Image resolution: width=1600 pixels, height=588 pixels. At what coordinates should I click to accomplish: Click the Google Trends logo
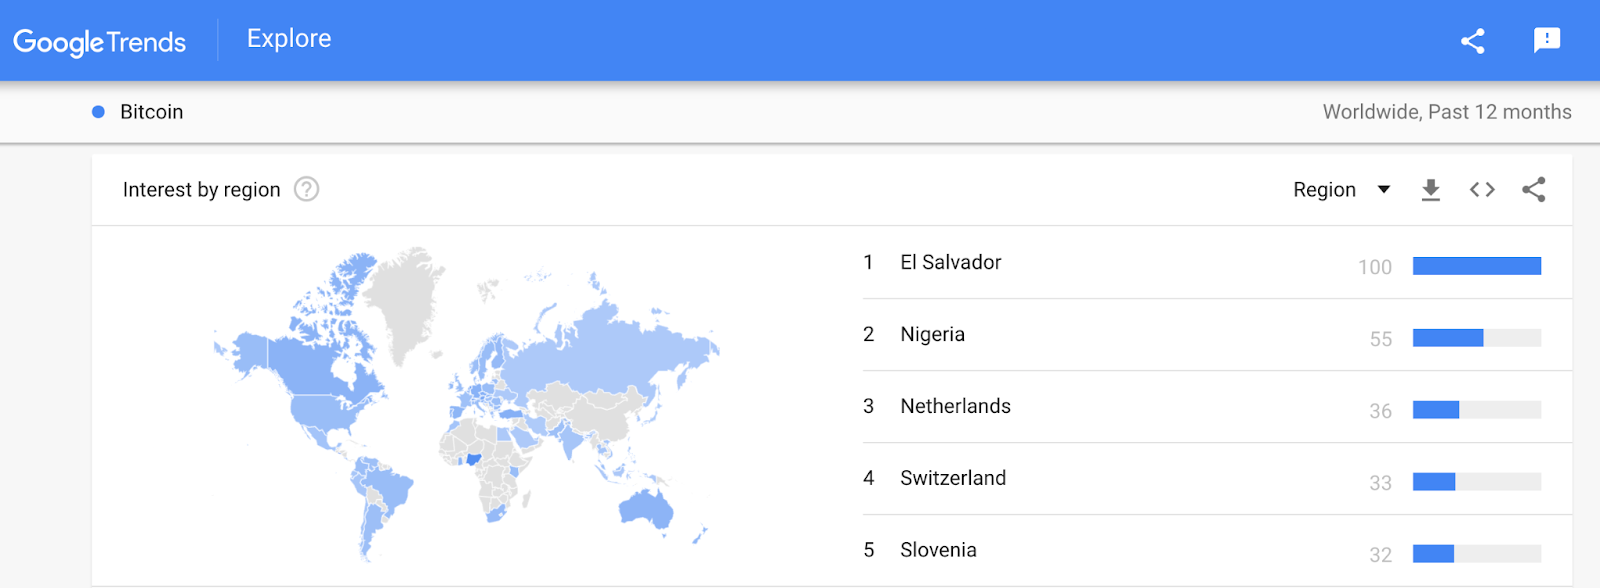(x=99, y=42)
